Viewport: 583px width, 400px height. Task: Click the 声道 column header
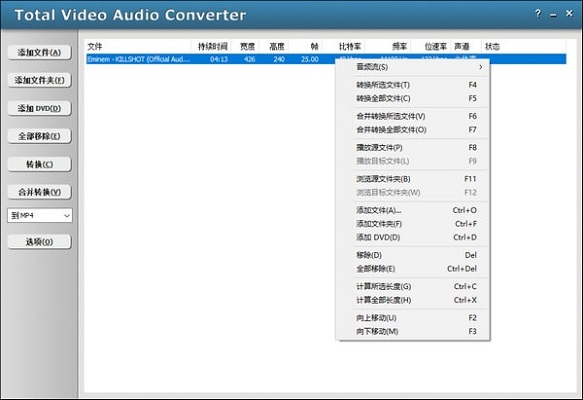466,46
